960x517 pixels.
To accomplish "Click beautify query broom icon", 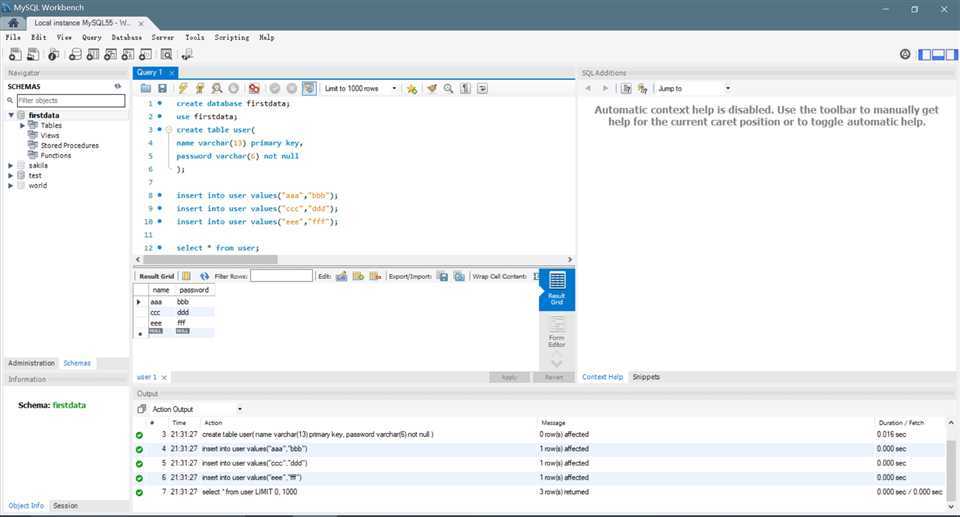I will (x=432, y=88).
